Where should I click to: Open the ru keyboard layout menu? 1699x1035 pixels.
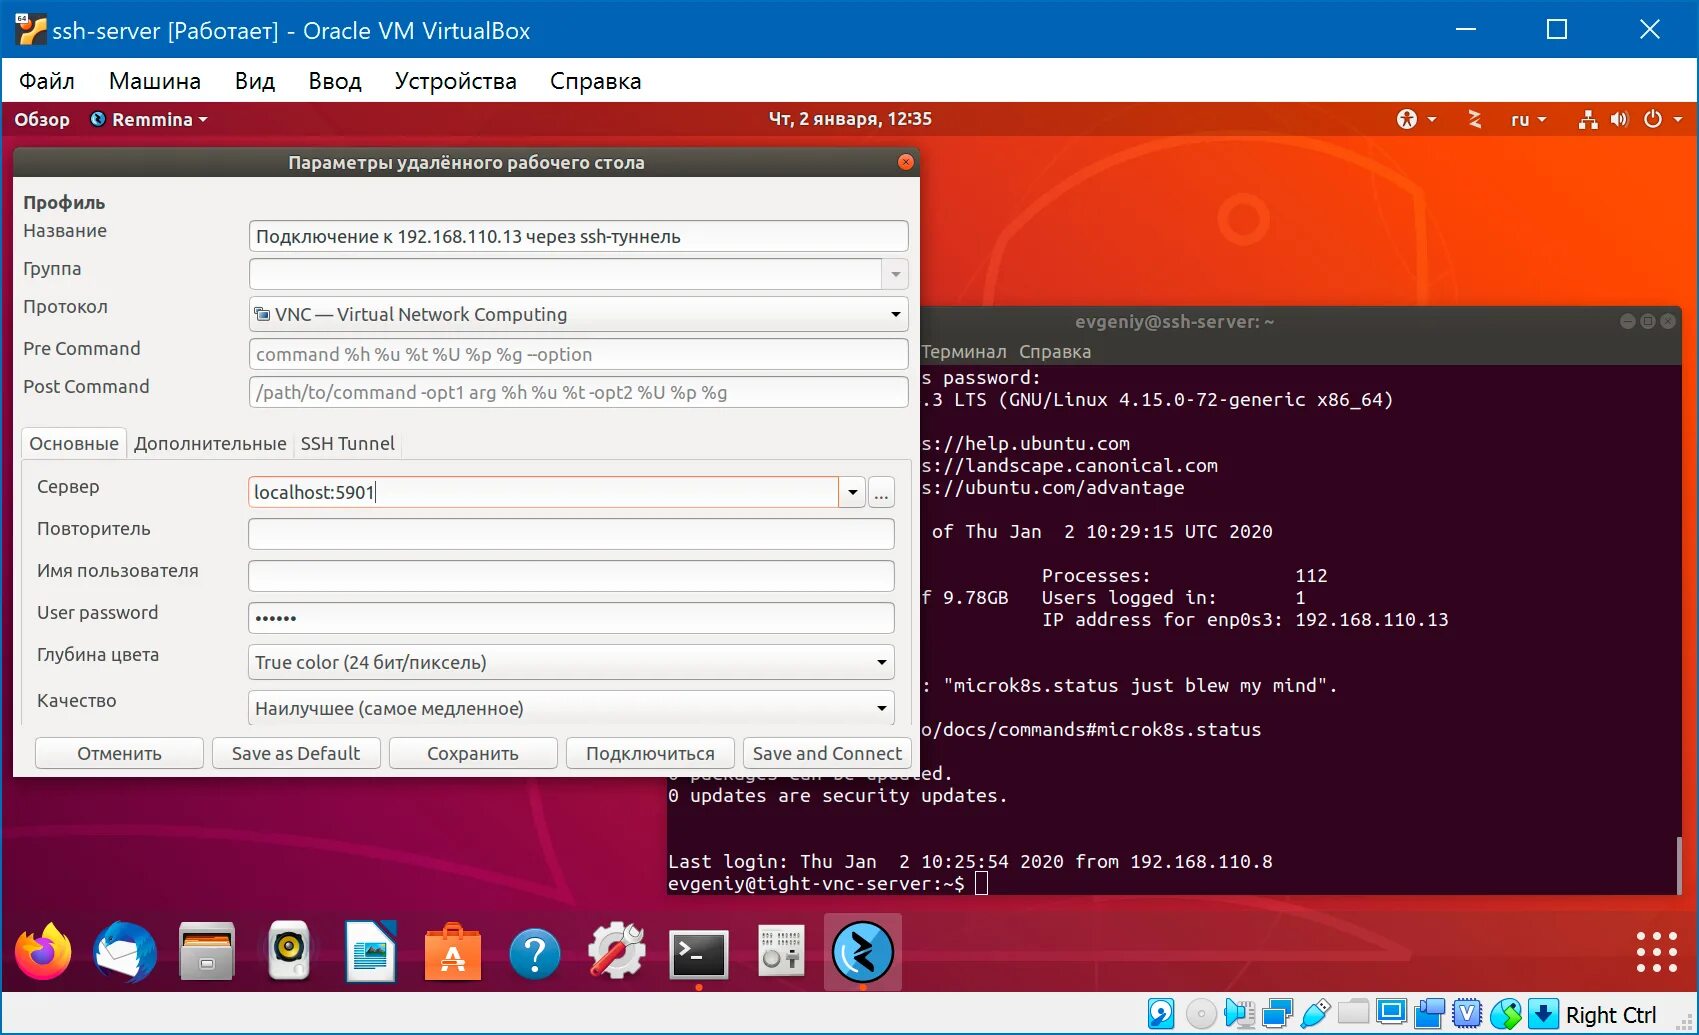click(x=1527, y=119)
